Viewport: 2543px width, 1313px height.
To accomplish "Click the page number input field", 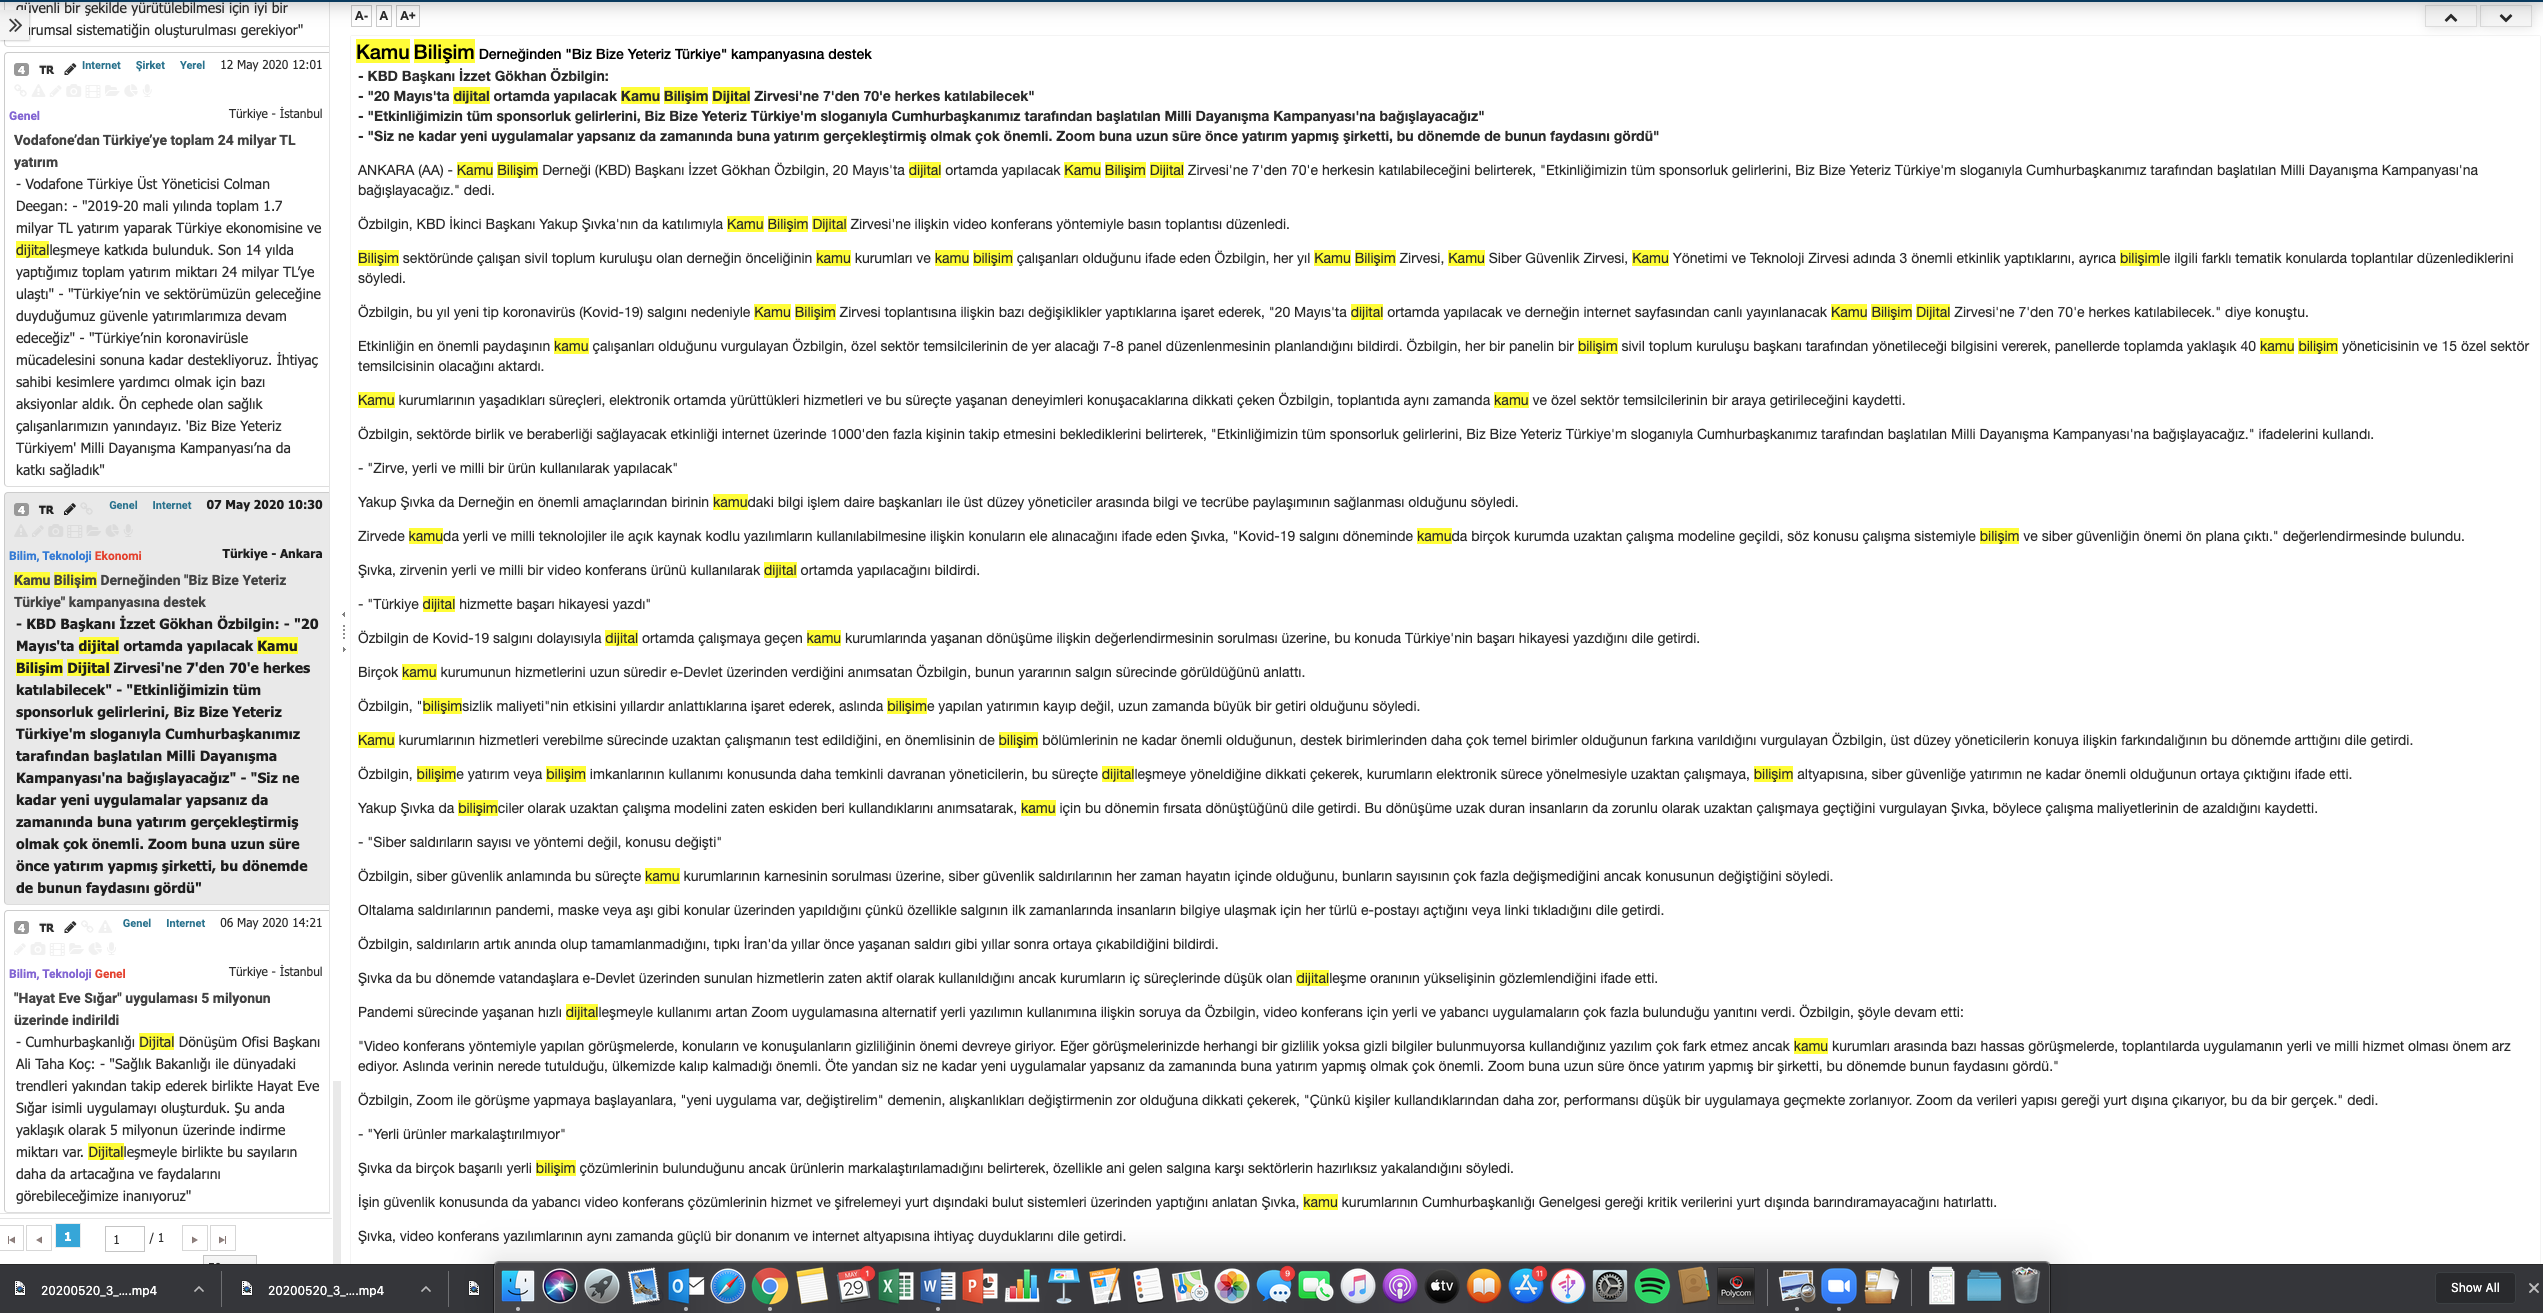I will coord(123,1239).
